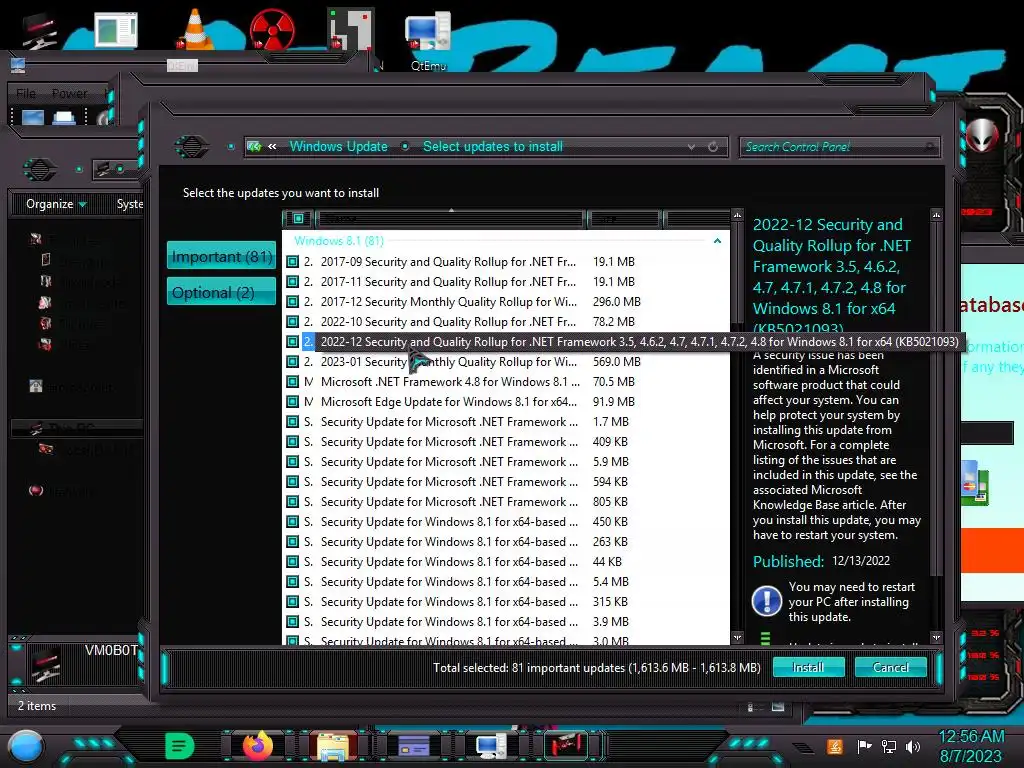Sort updates by the Name column header

tap(449, 219)
